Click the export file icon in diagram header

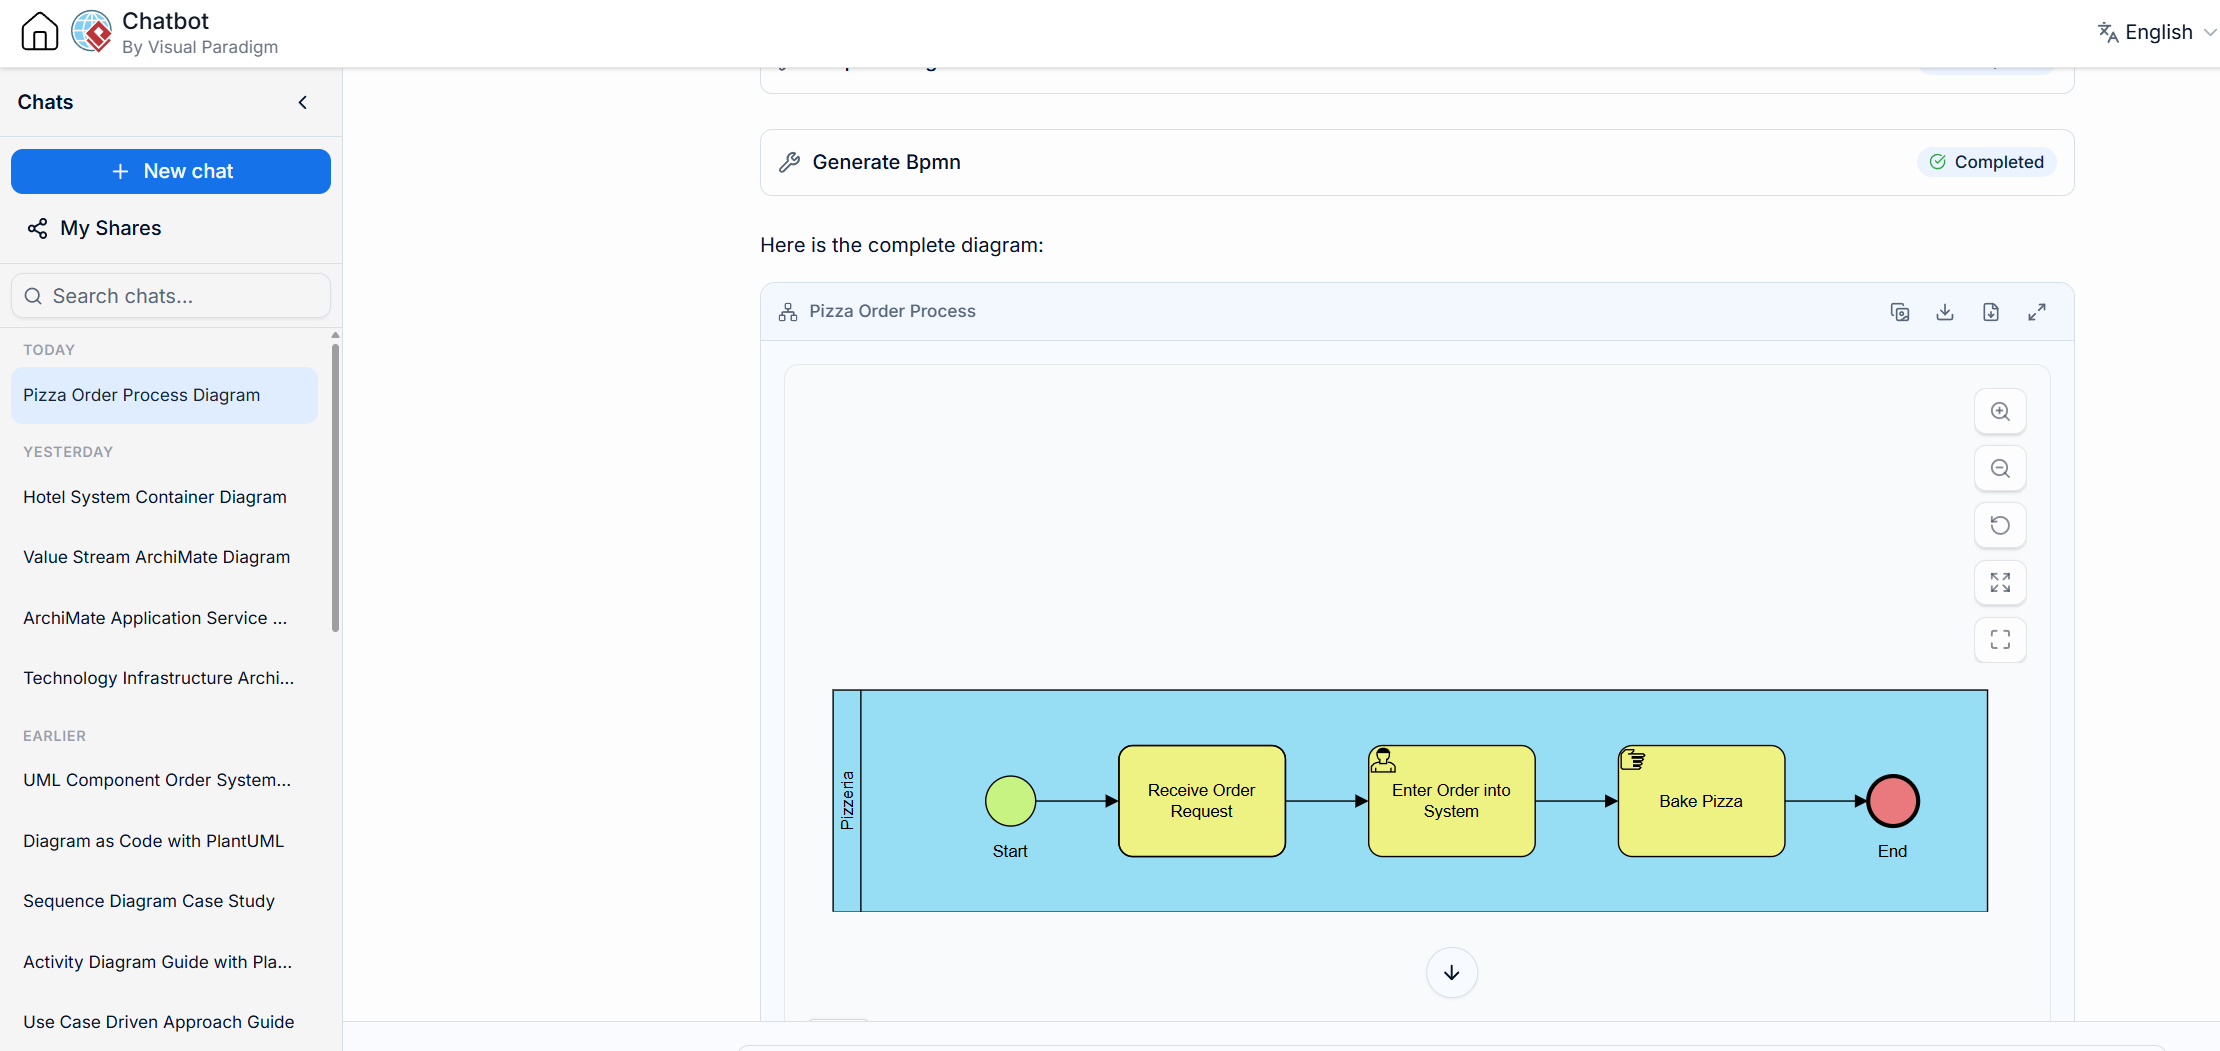[x=1991, y=312]
